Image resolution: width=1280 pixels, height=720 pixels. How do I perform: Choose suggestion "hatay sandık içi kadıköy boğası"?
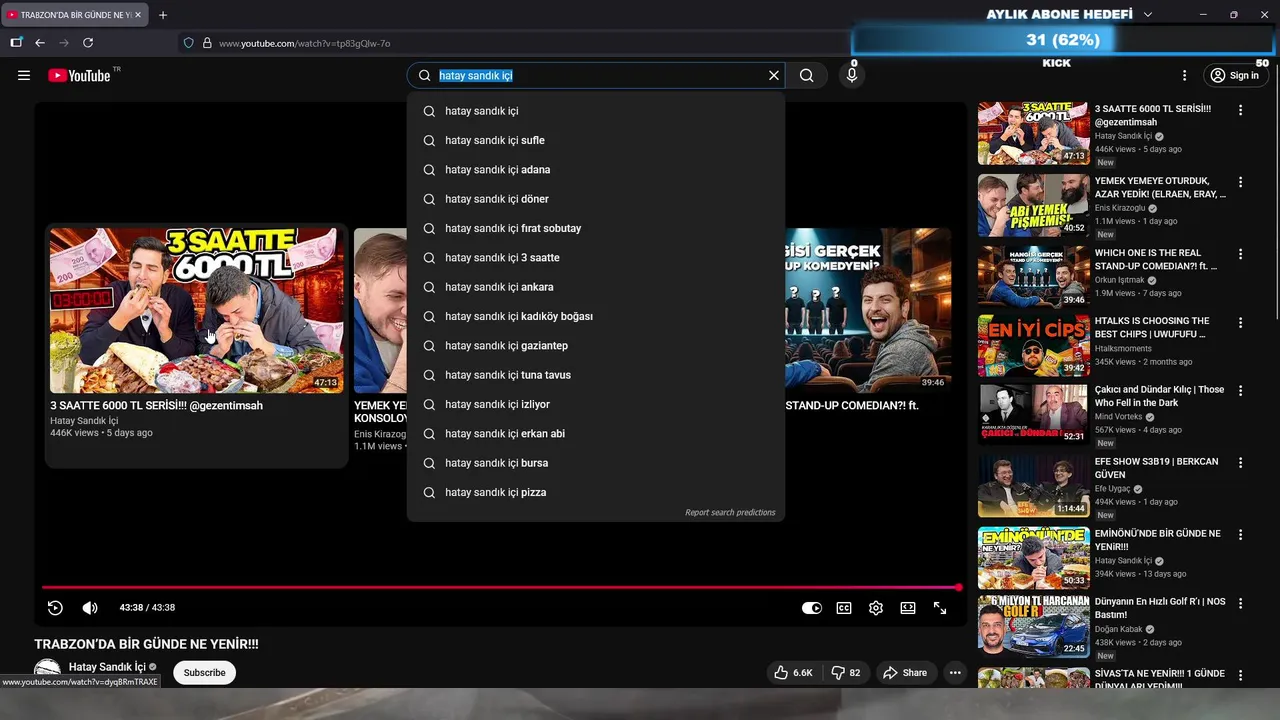point(596,316)
